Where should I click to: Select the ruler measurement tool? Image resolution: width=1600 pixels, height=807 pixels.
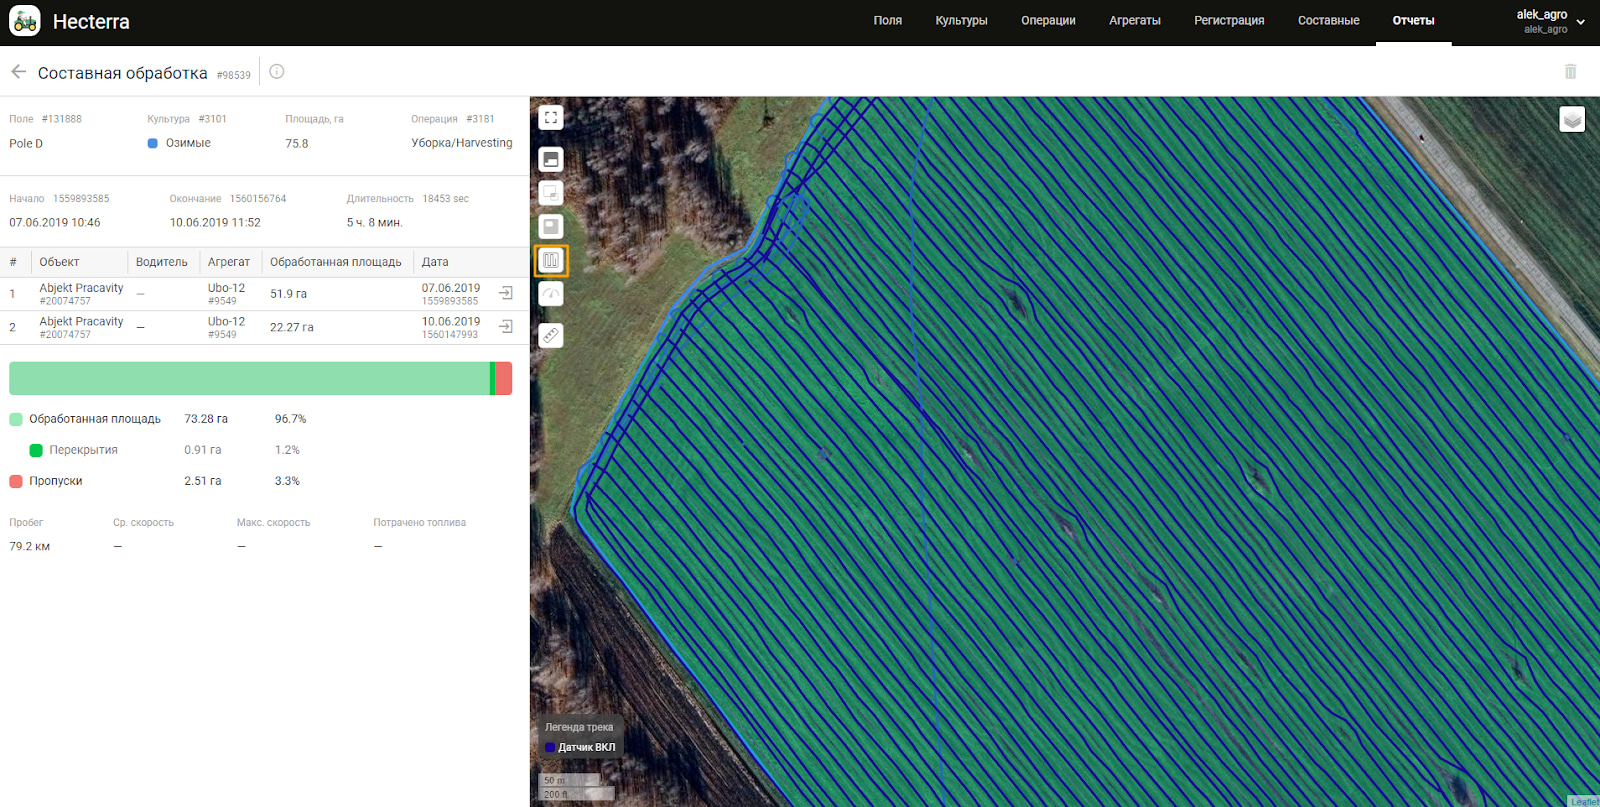(551, 336)
